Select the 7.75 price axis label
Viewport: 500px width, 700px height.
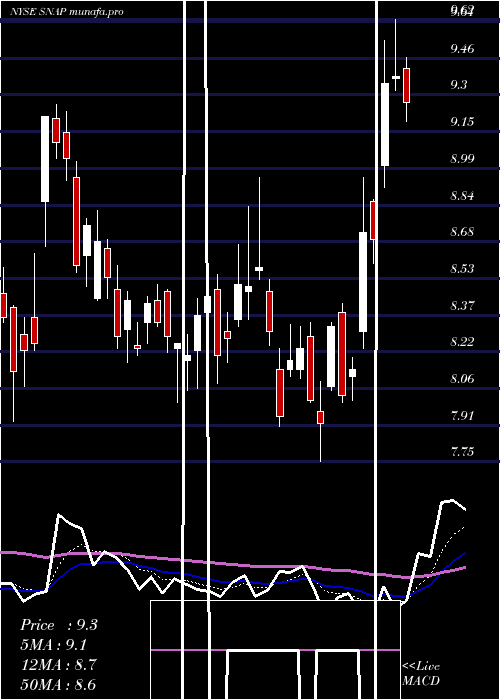tap(462, 452)
